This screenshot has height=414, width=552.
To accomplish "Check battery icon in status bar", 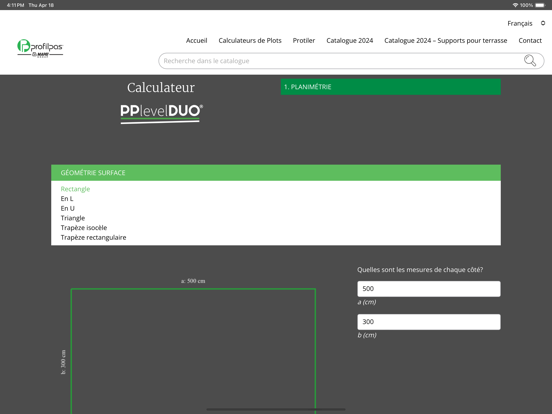I will point(540,5).
